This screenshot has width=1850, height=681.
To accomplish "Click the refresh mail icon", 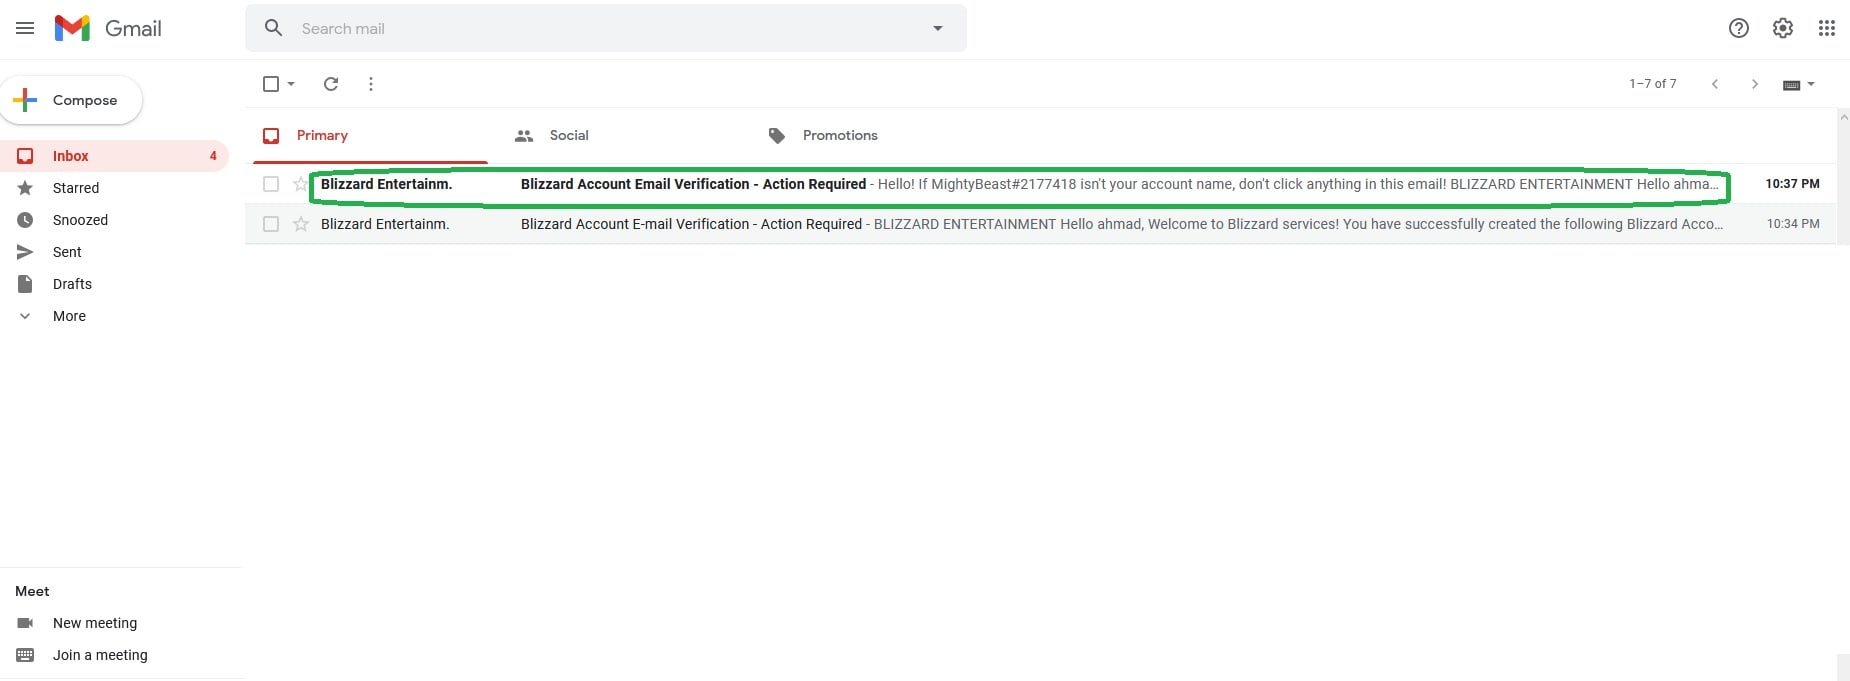I will tap(331, 84).
